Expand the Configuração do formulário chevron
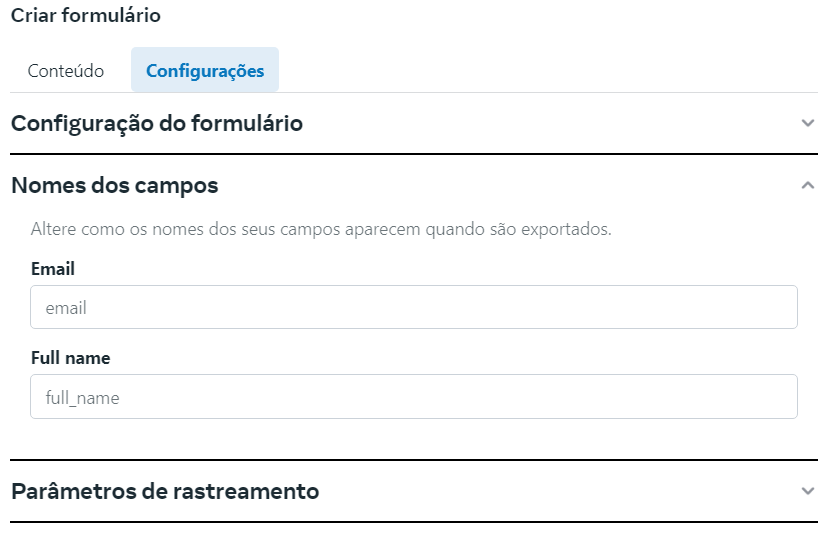This screenshot has height=542, width=839. (808, 123)
